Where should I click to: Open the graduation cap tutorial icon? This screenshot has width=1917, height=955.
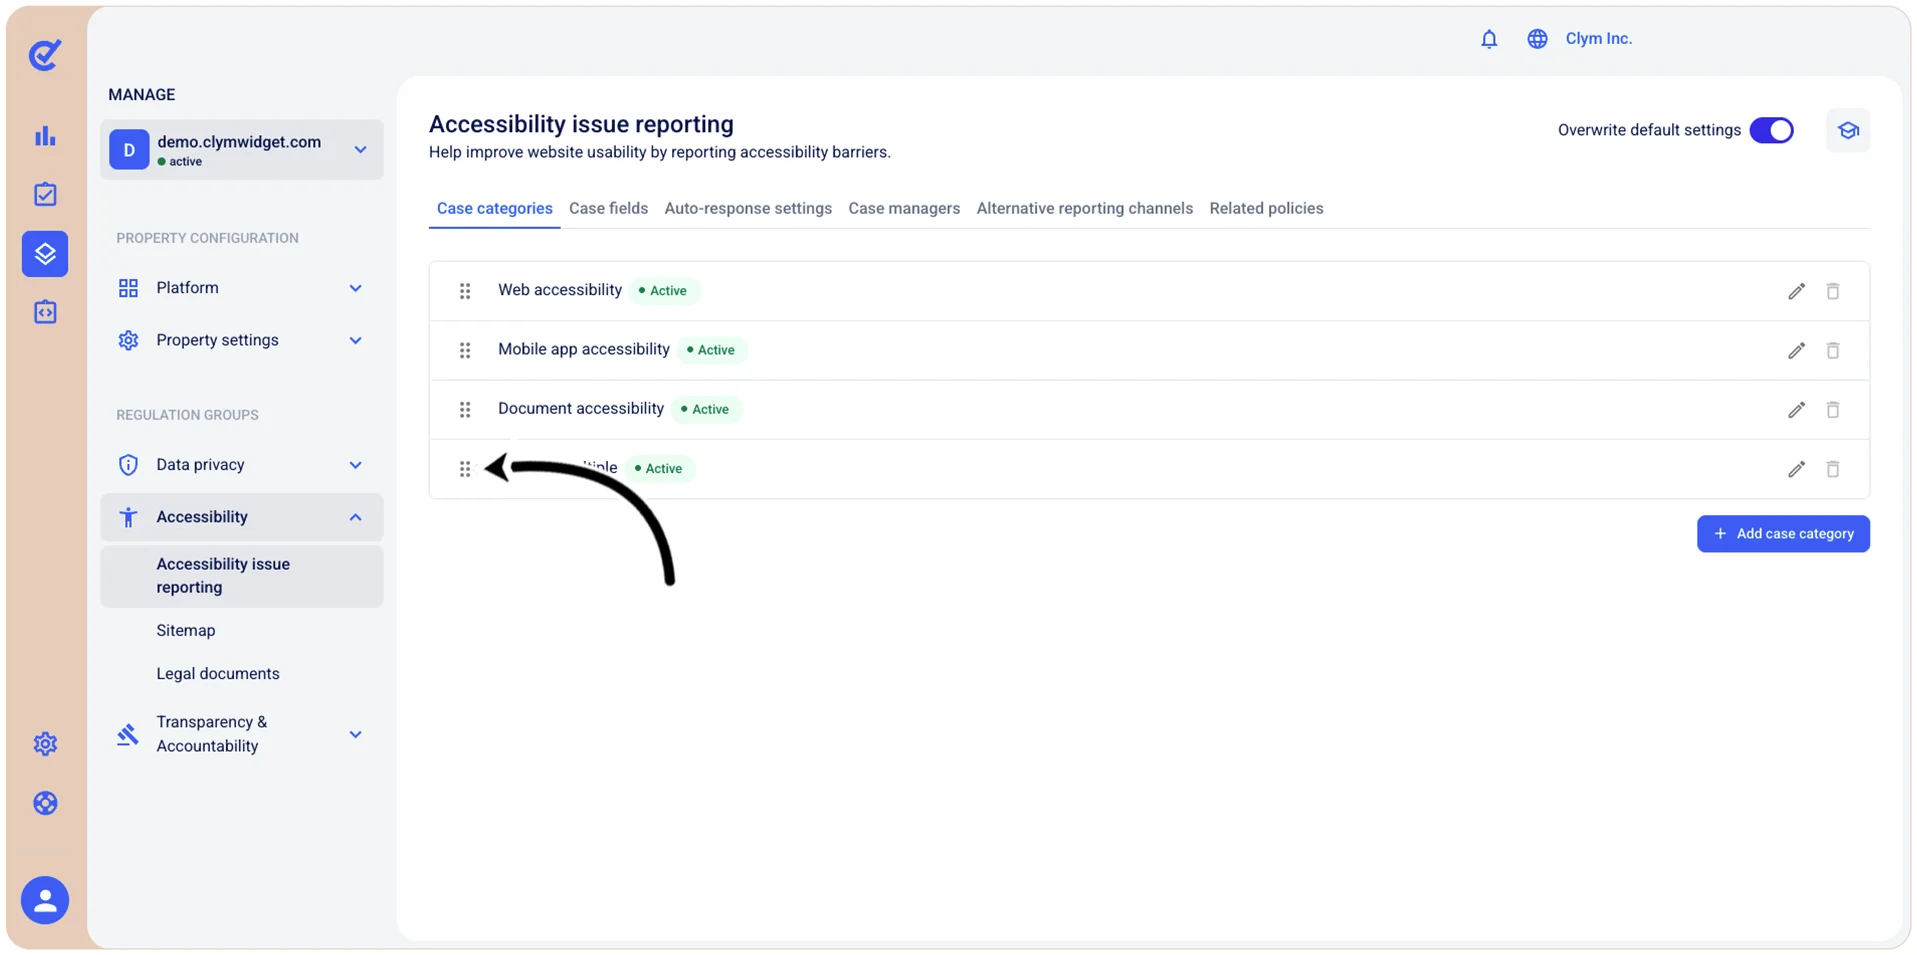click(x=1848, y=130)
